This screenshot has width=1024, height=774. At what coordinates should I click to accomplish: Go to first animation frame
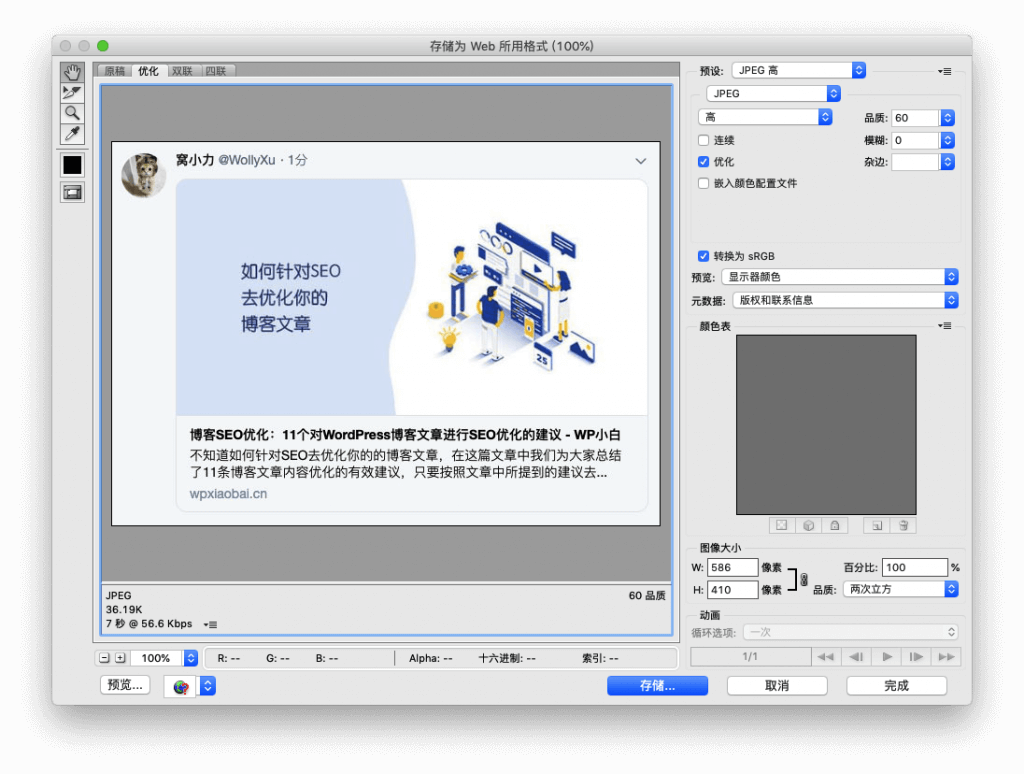826,656
